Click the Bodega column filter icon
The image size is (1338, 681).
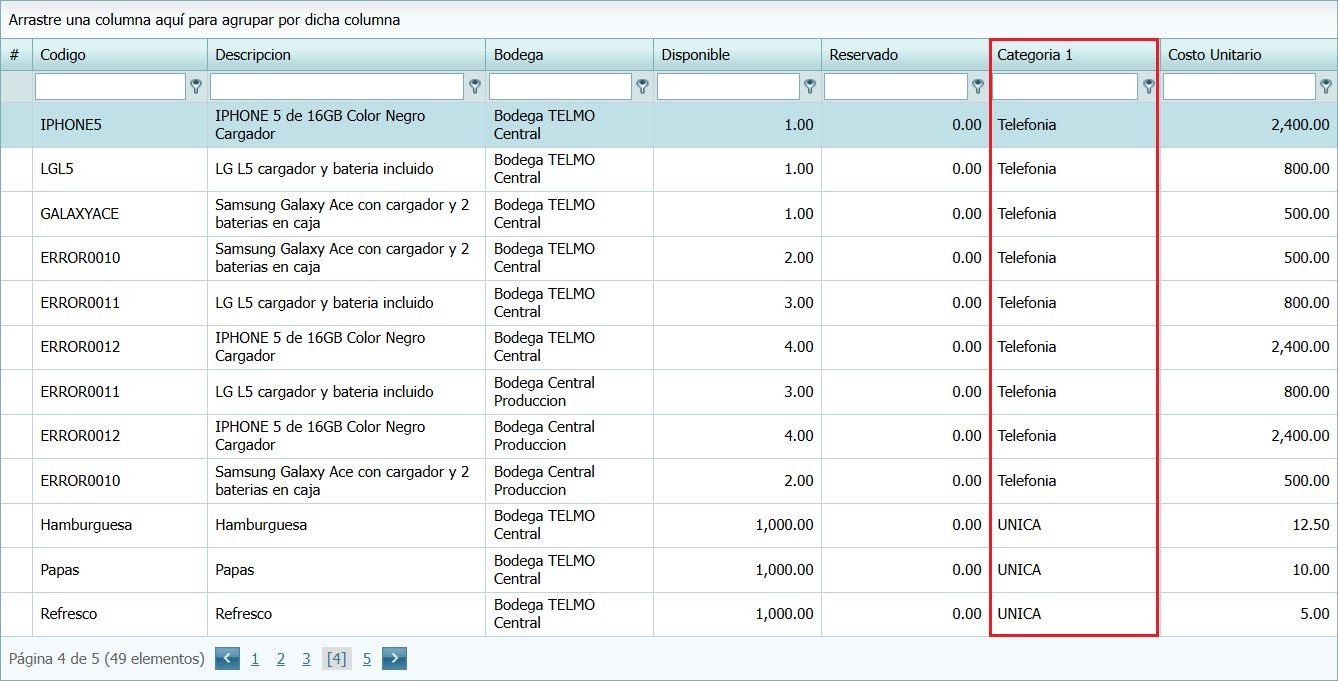click(x=642, y=87)
